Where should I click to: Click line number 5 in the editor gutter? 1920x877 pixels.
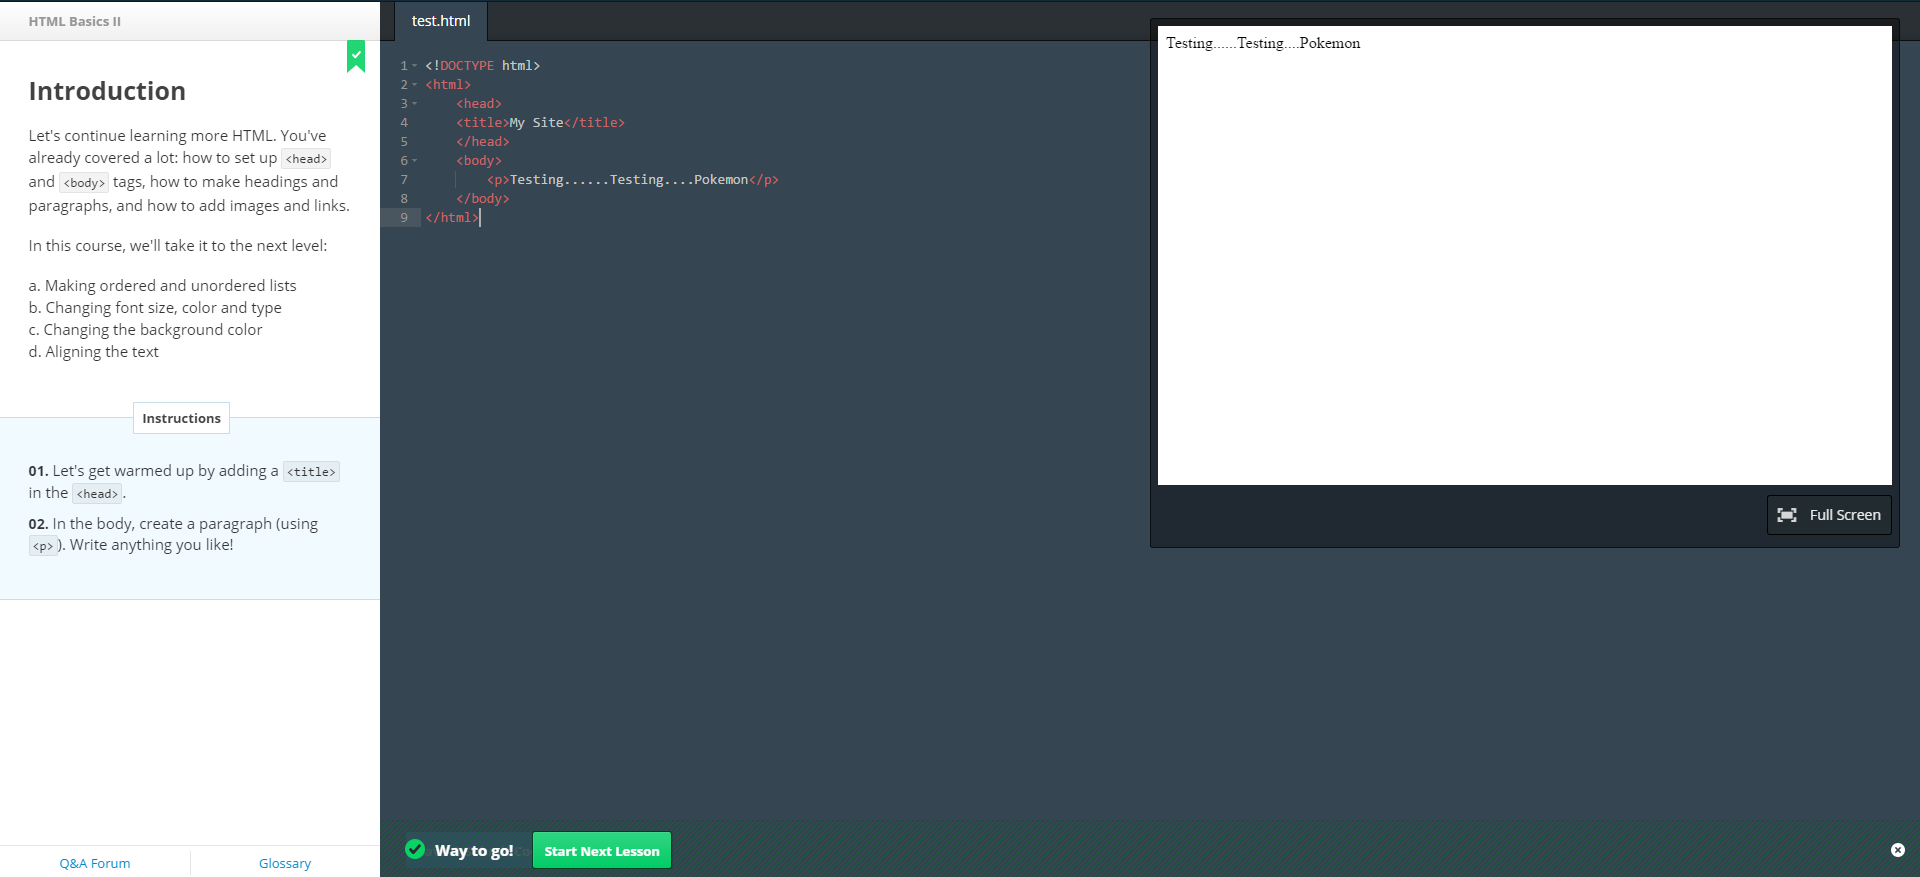click(x=404, y=142)
